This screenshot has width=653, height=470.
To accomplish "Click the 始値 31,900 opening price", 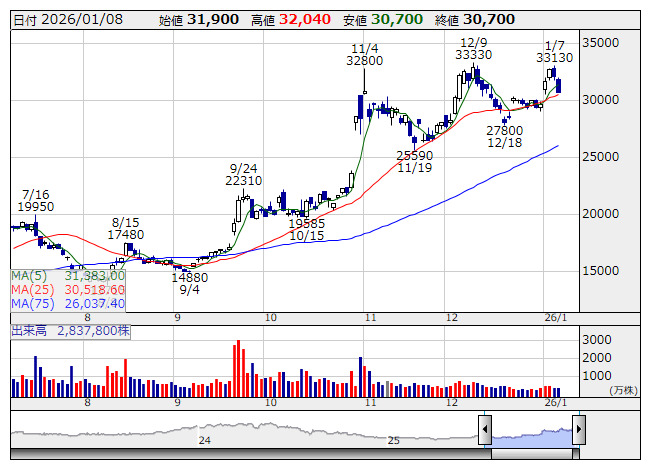I will pyautogui.click(x=199, y=20).
